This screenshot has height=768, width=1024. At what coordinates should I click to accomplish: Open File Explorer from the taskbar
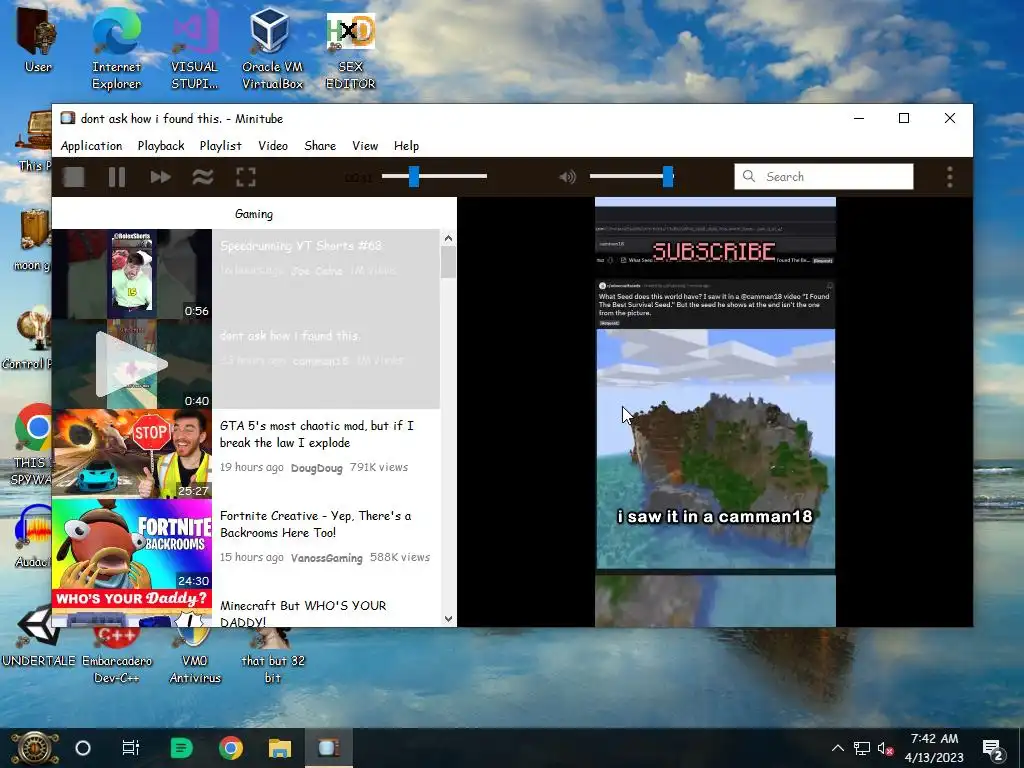pos(280,748)
